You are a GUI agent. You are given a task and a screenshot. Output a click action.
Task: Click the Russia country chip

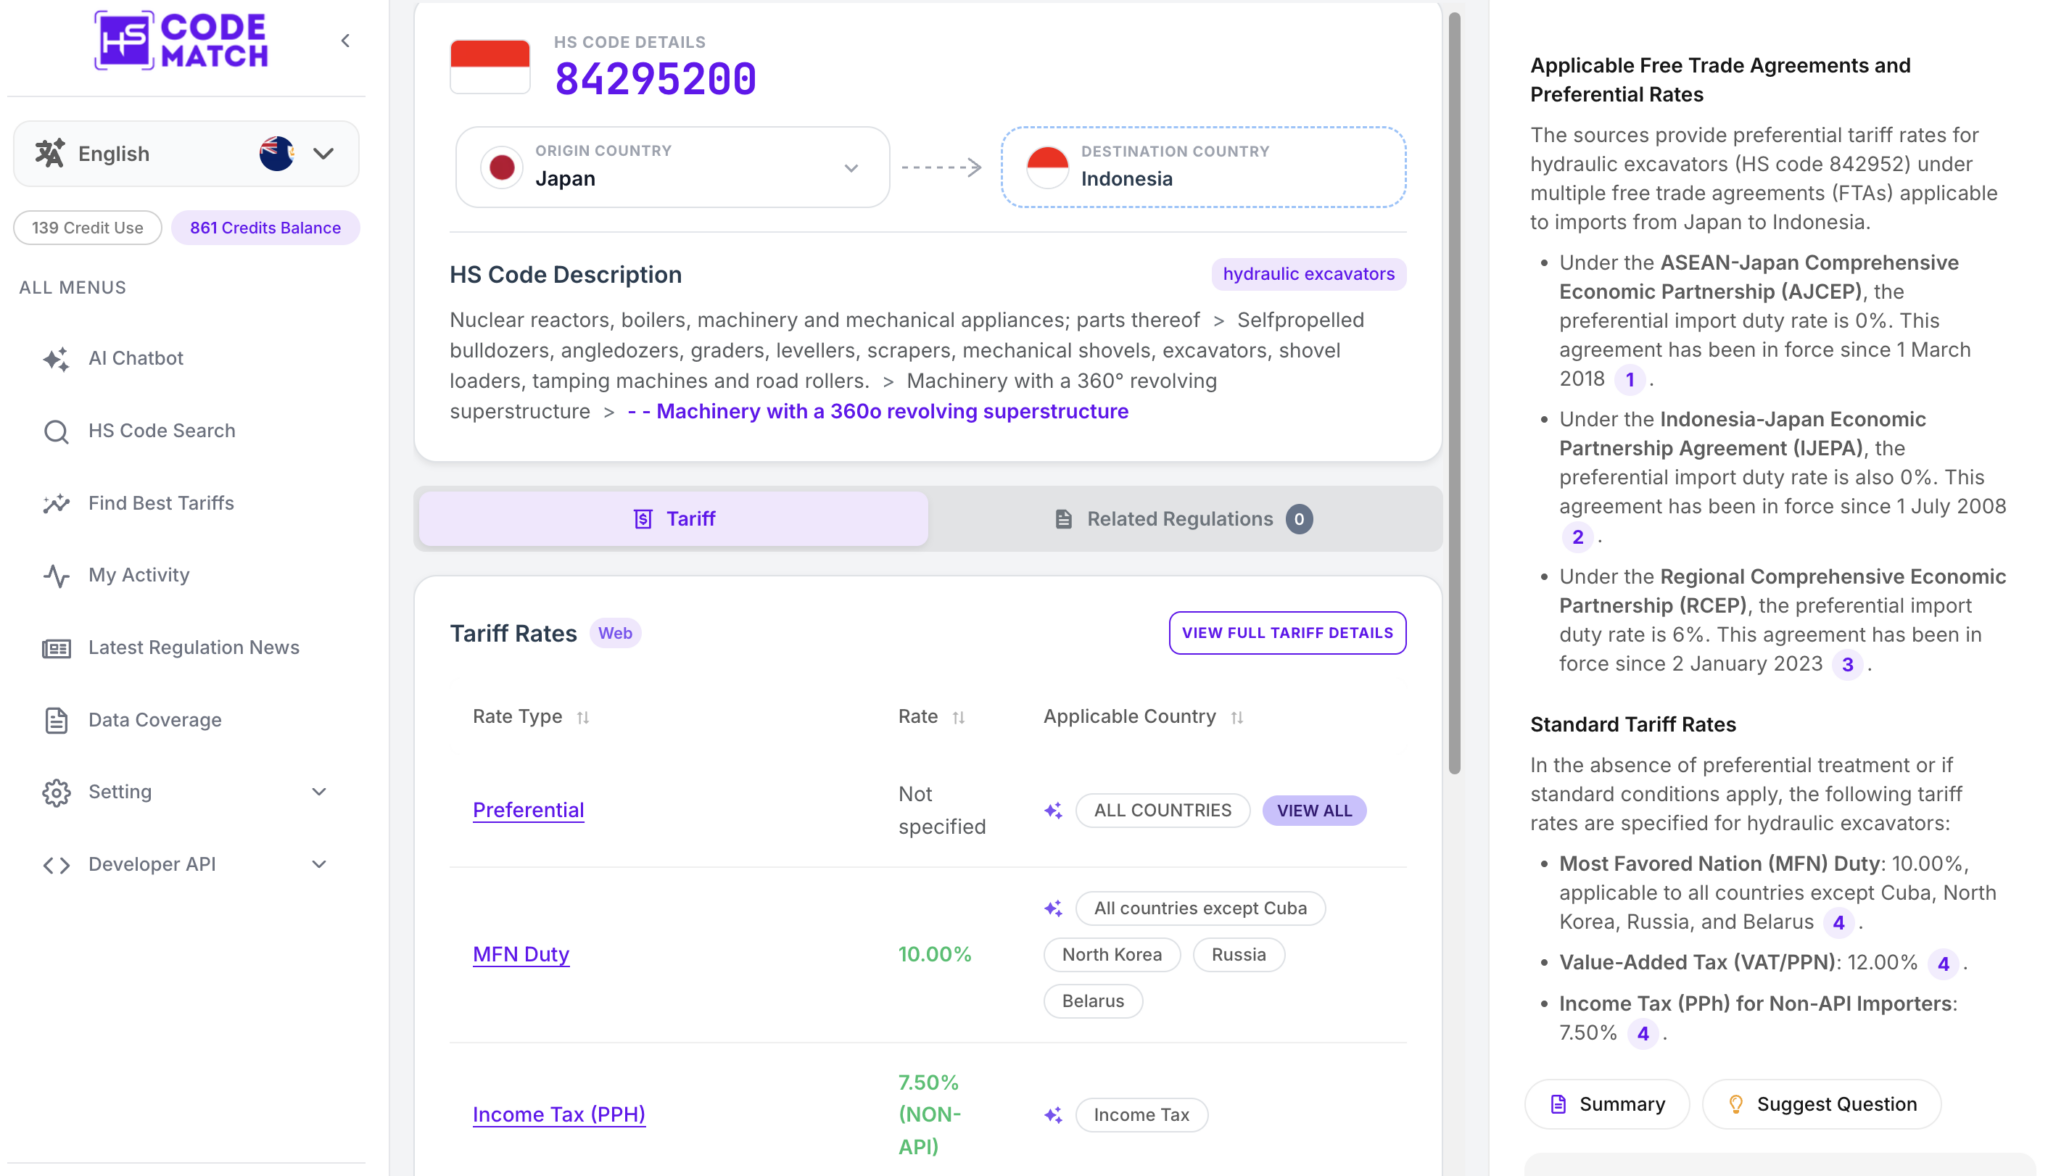coord(1239,955)
